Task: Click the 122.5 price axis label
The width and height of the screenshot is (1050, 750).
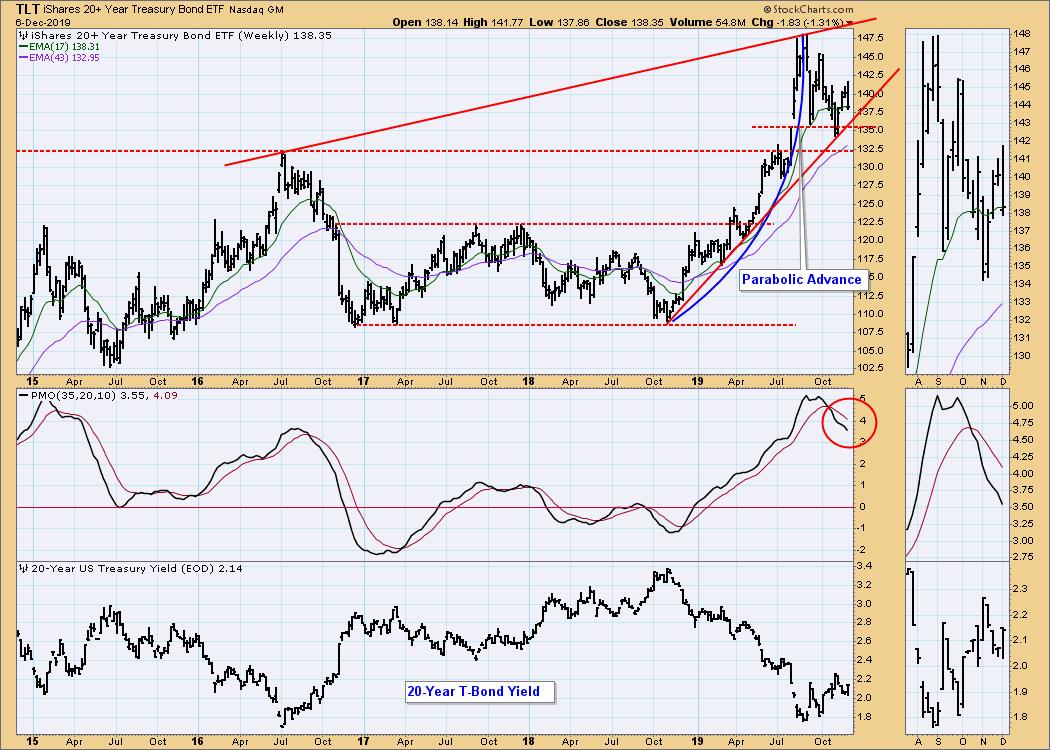Action: point(871,222)
